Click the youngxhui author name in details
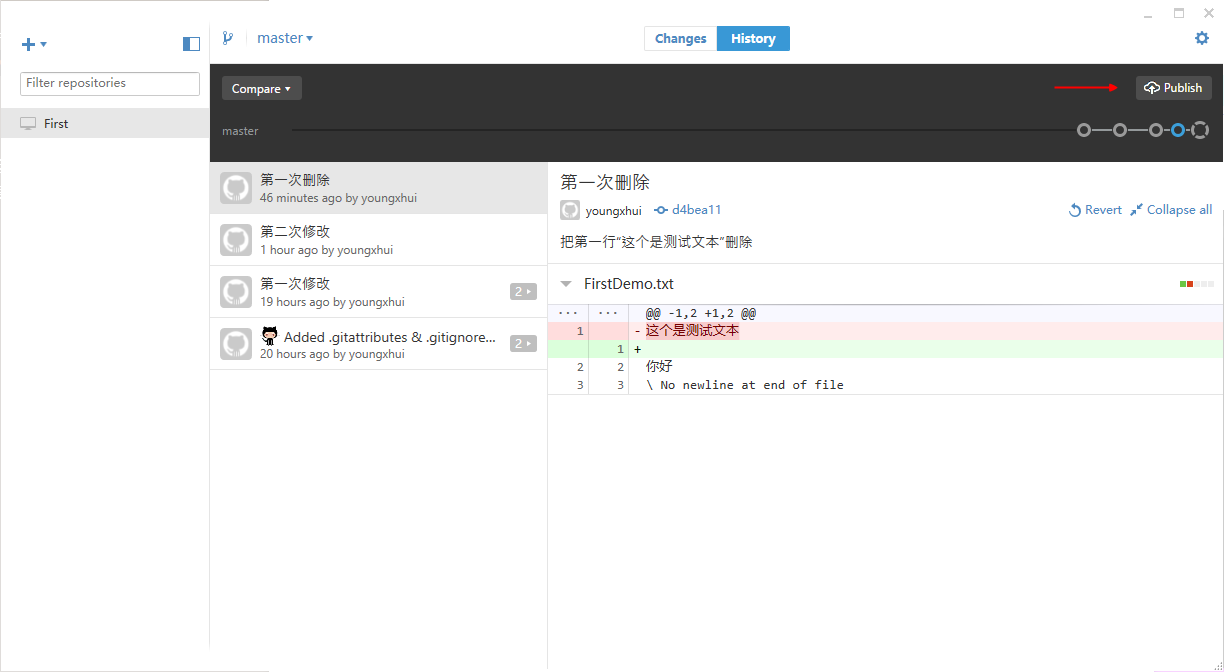Screen dimensions: 1224x672 tap(614, 210)
